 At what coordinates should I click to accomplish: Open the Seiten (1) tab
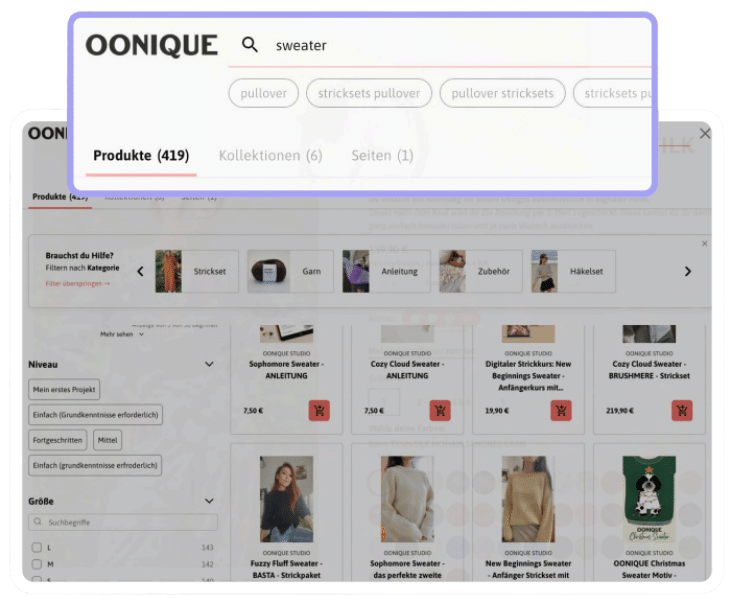pos(382,155)
